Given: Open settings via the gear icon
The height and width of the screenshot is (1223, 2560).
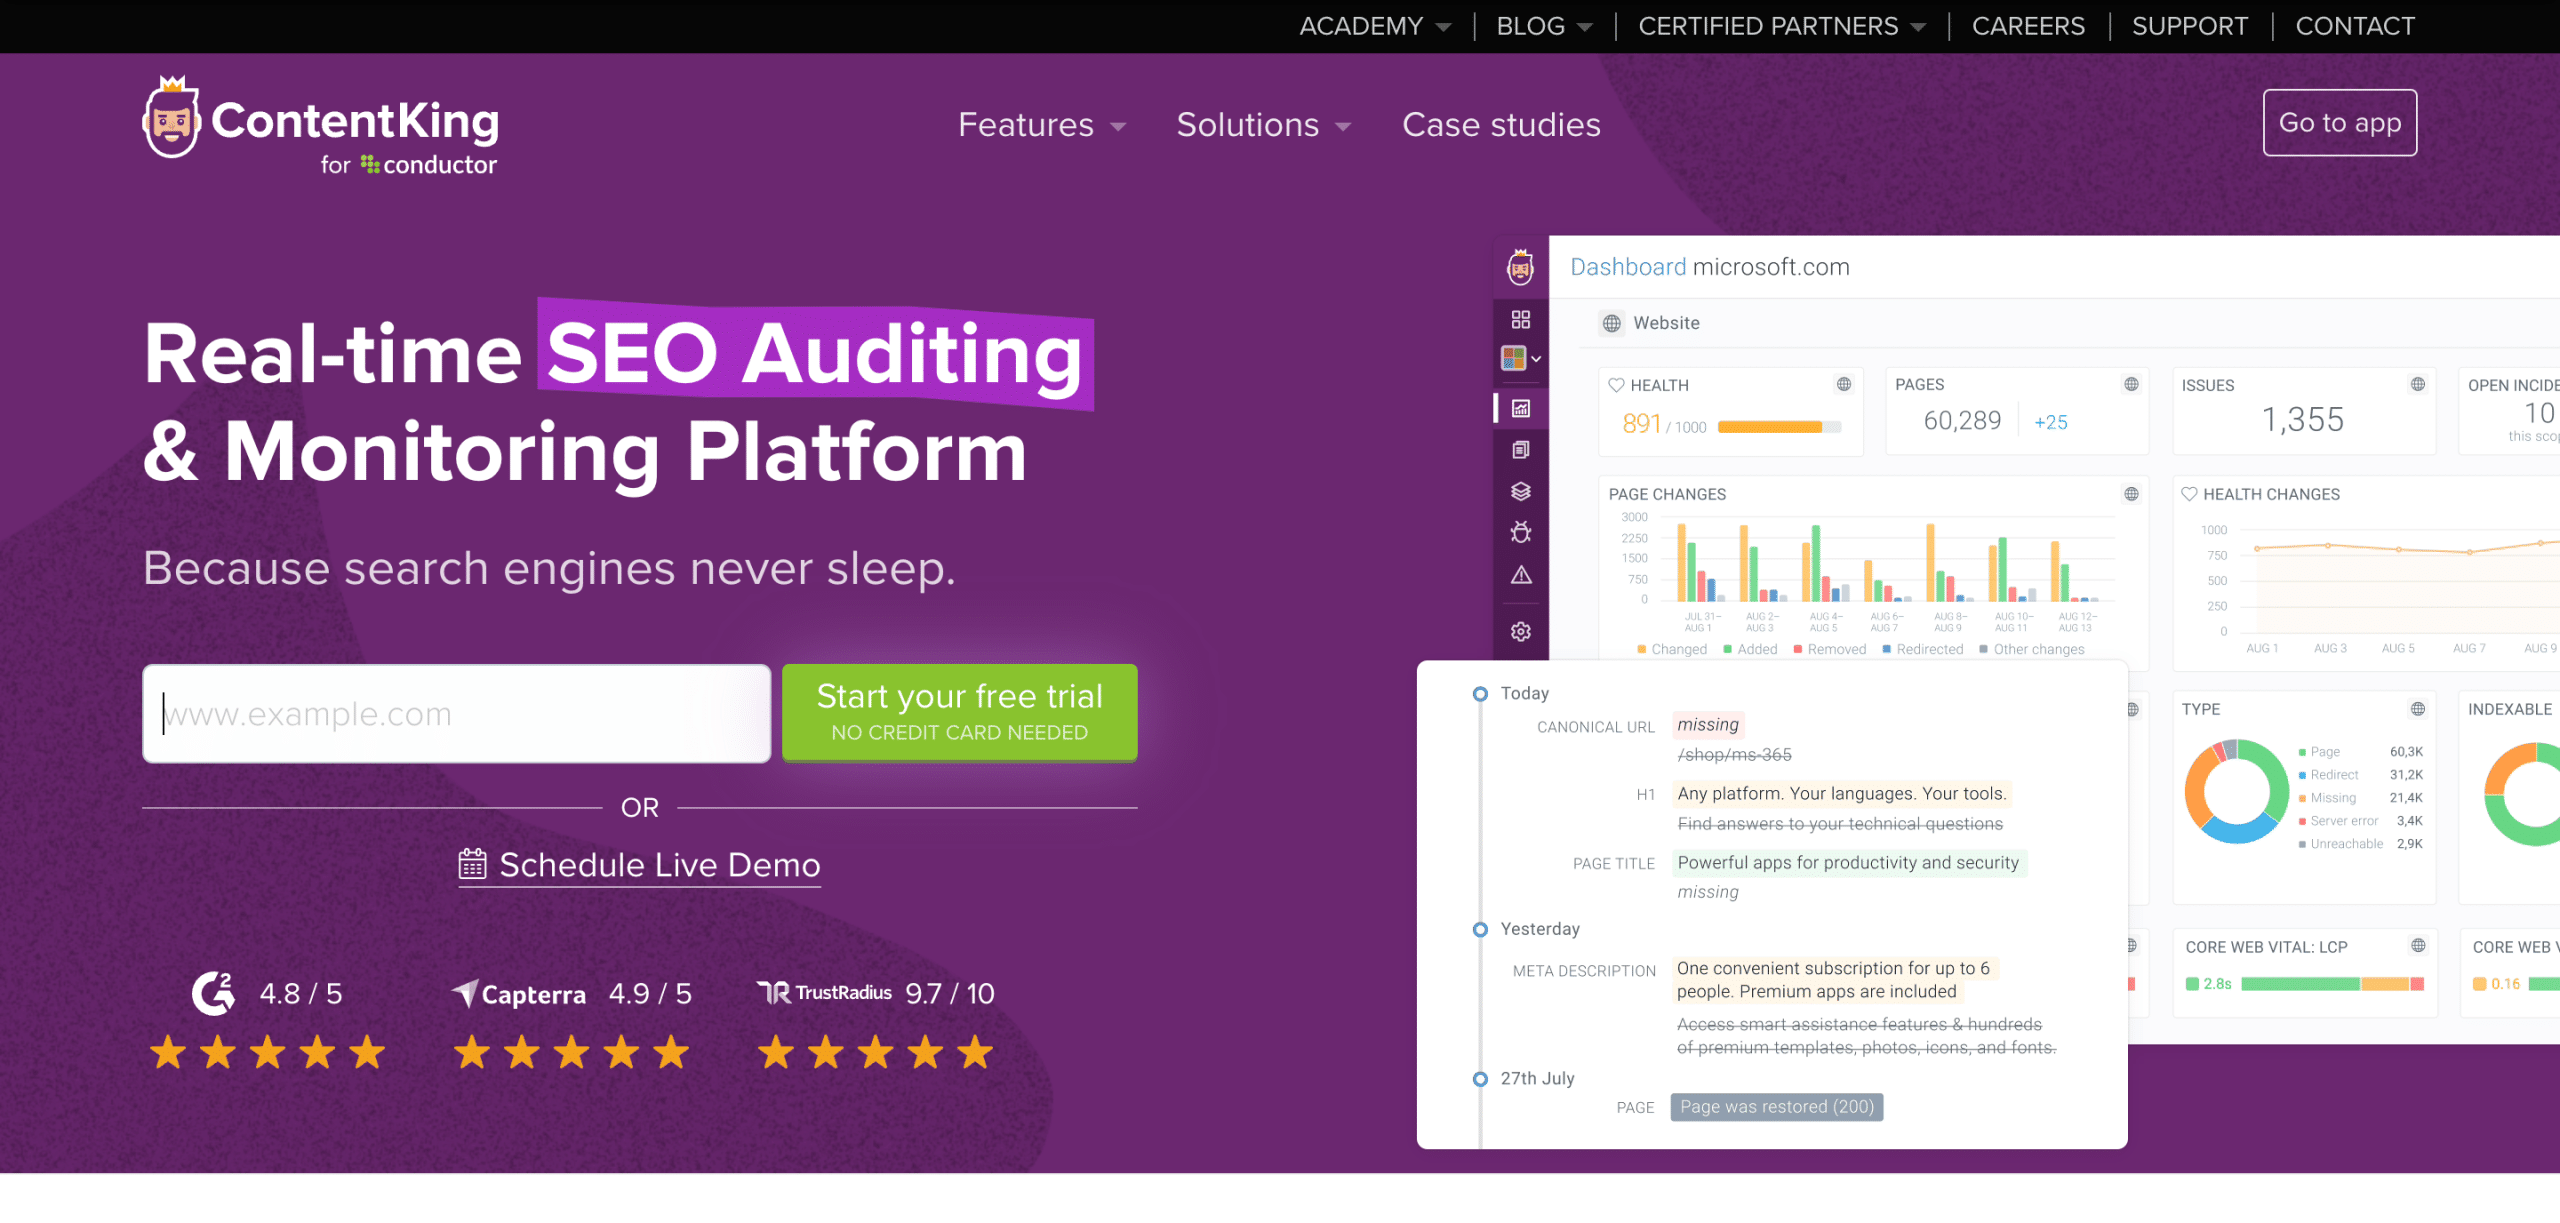Looking at the screenshot, I should coord(1521,631).
